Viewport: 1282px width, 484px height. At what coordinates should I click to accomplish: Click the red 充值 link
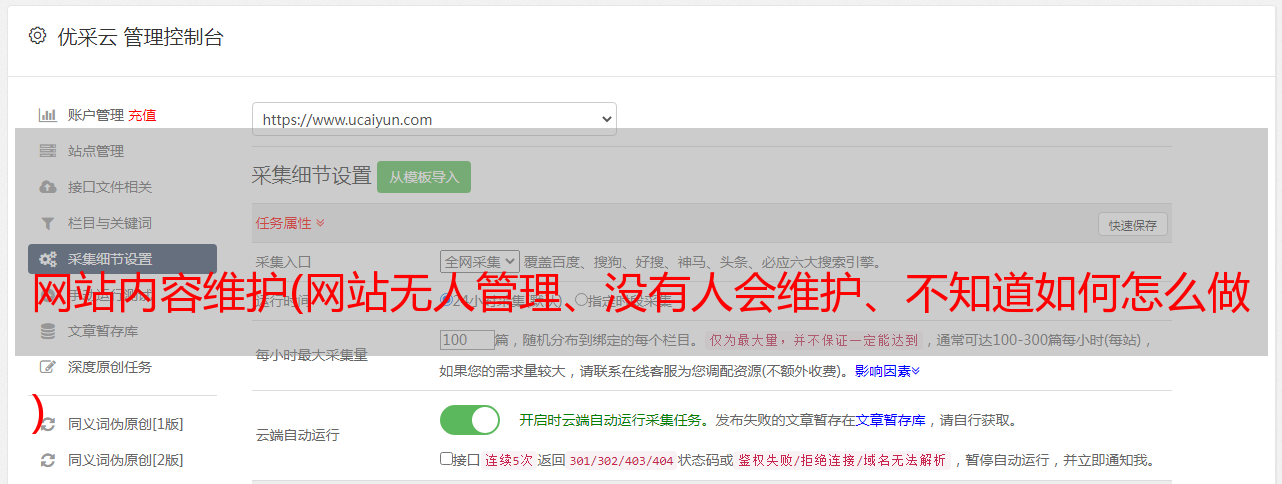pos(142,115)
